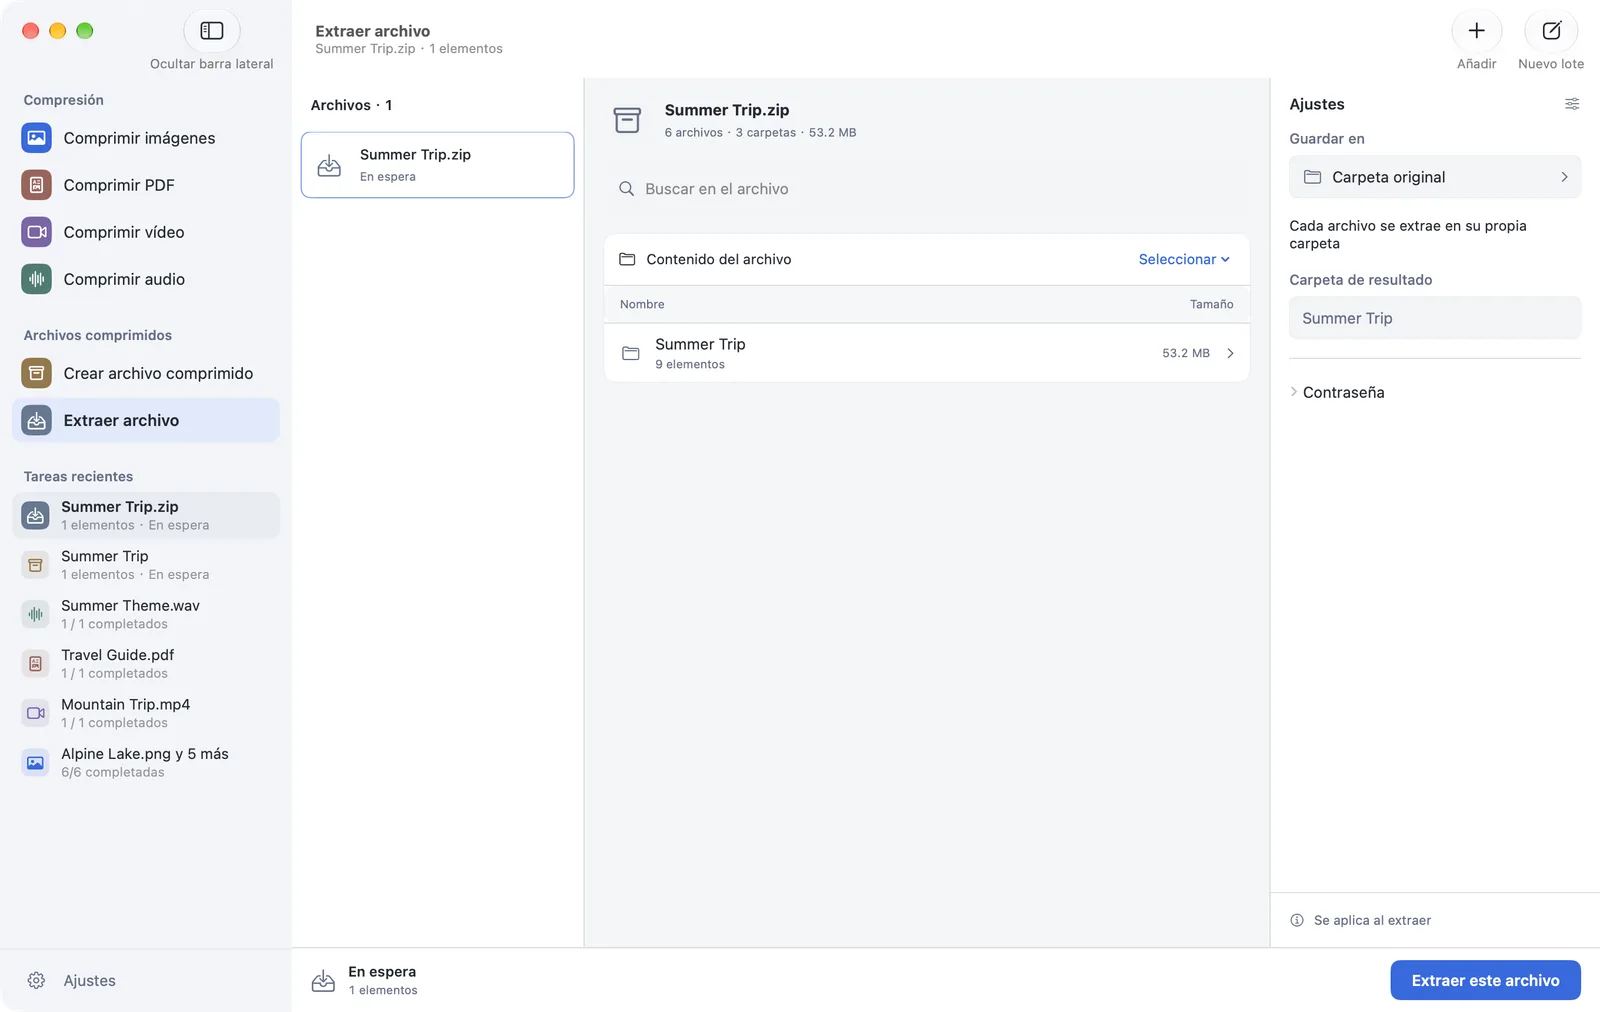Screen dimensions: 1600x1012
Task: Click the archive icon next to Summer Trip.zip title
Action: click(x=627, y=120)
